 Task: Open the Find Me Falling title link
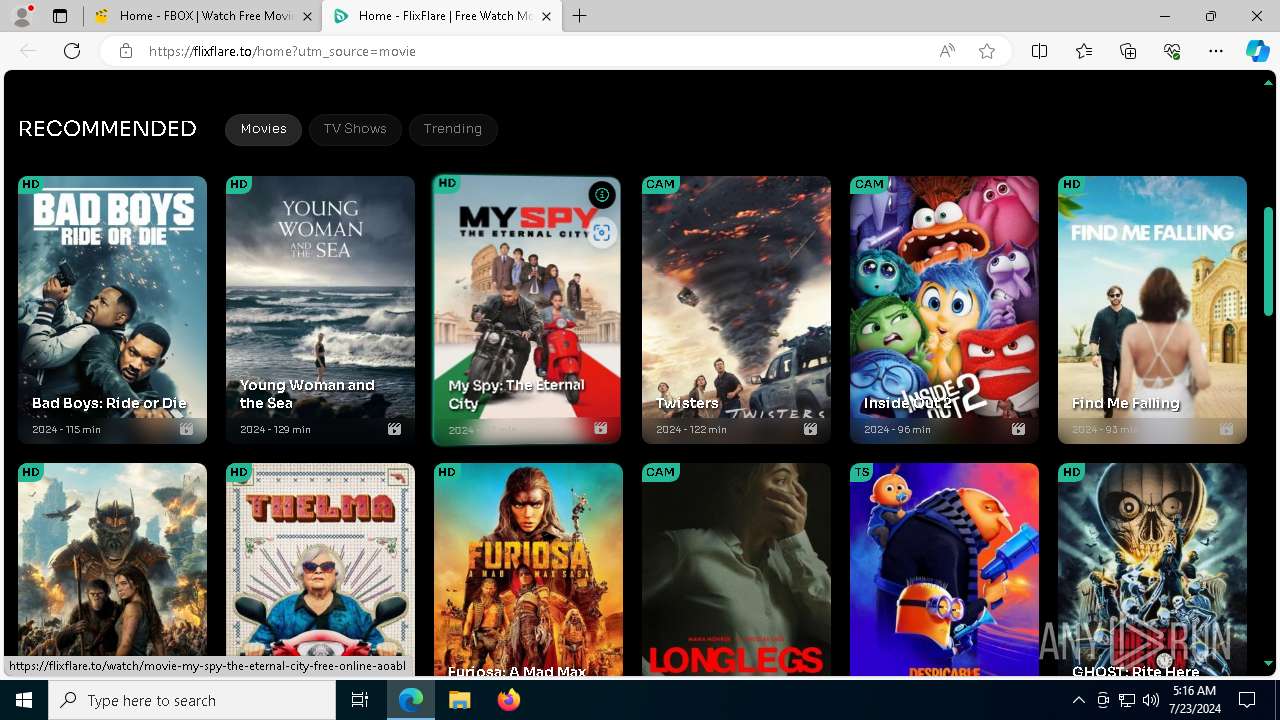1126,403
